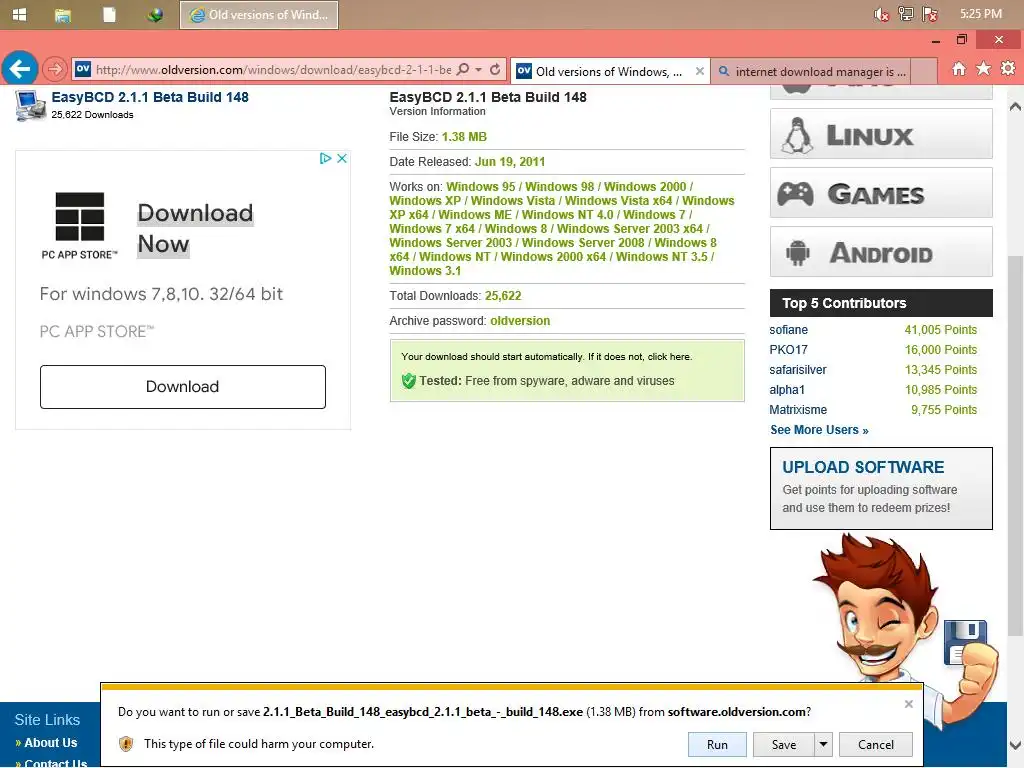Close the PC App Store ad
Screen dimensions: 1024x768
[x=342, y=158]
